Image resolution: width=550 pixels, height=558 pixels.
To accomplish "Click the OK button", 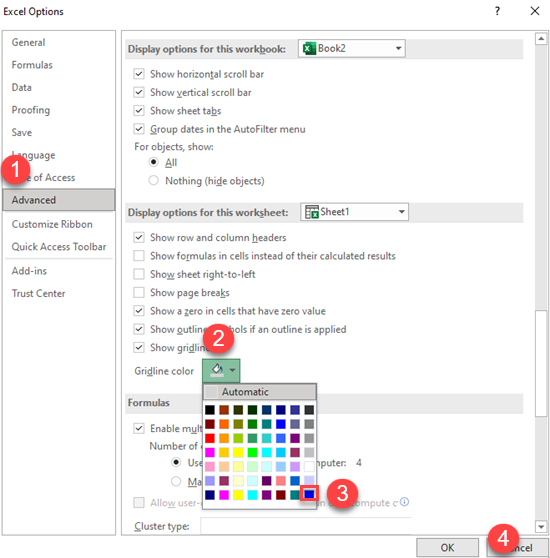I will click(447, 547).
